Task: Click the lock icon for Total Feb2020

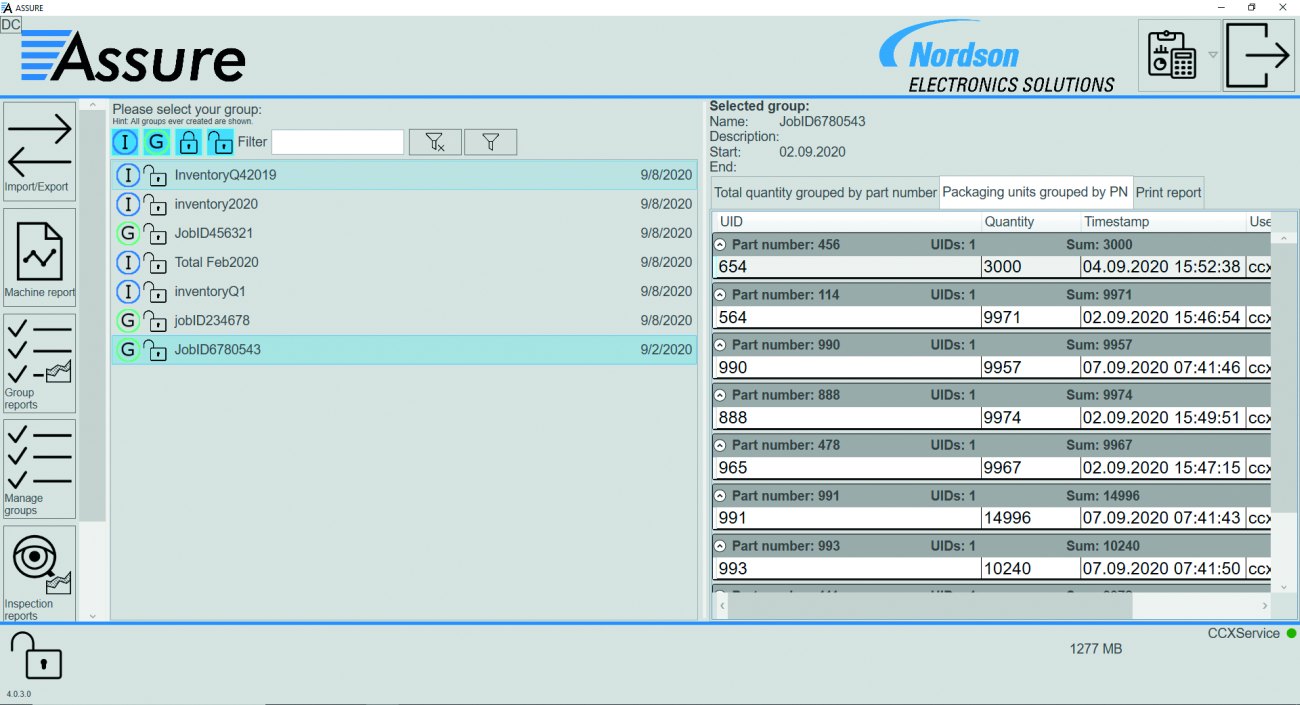Action: [x=155, y=263]
